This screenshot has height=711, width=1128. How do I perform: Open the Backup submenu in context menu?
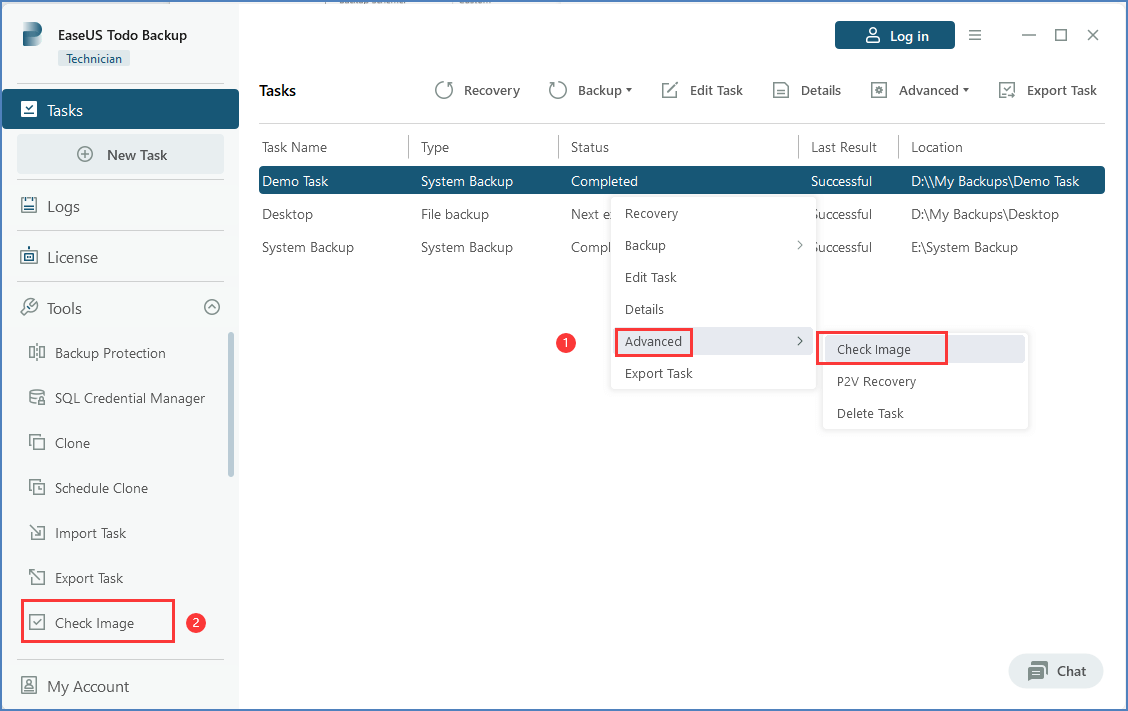click(712, 245)
